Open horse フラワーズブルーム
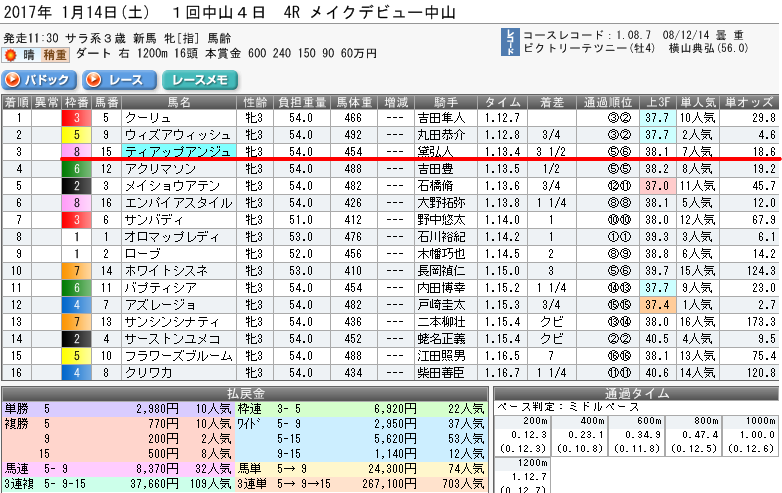 tap(179, 355)
